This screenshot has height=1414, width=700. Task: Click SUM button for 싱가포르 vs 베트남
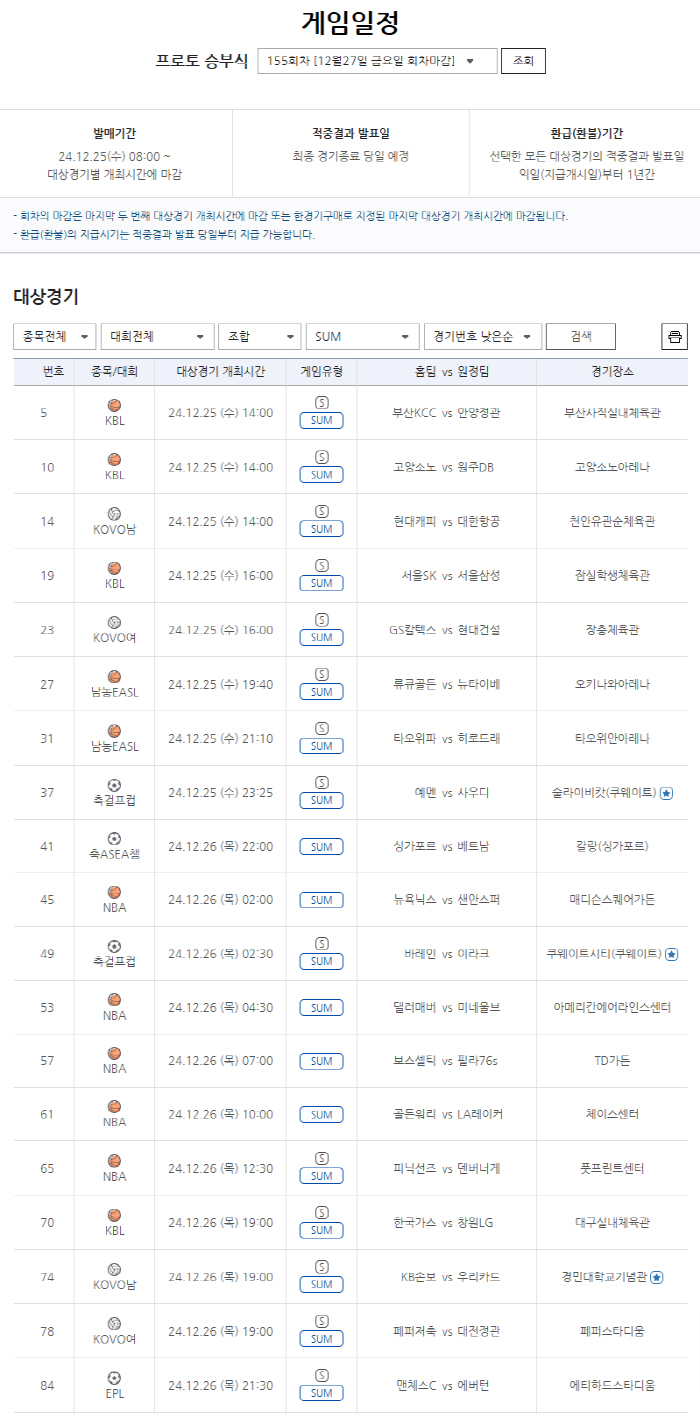(x=321, y=847)
